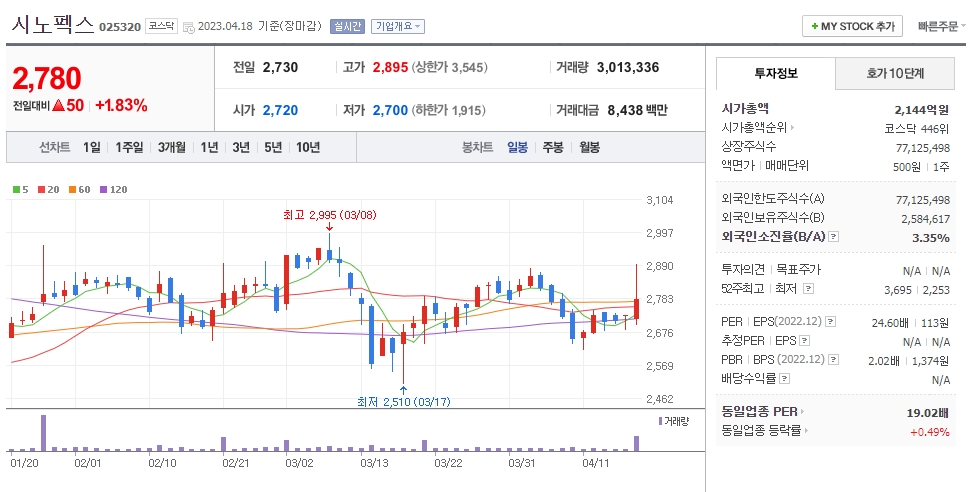
Task: Click the 시노펙스 stock name heading
Action: (53, 24)
